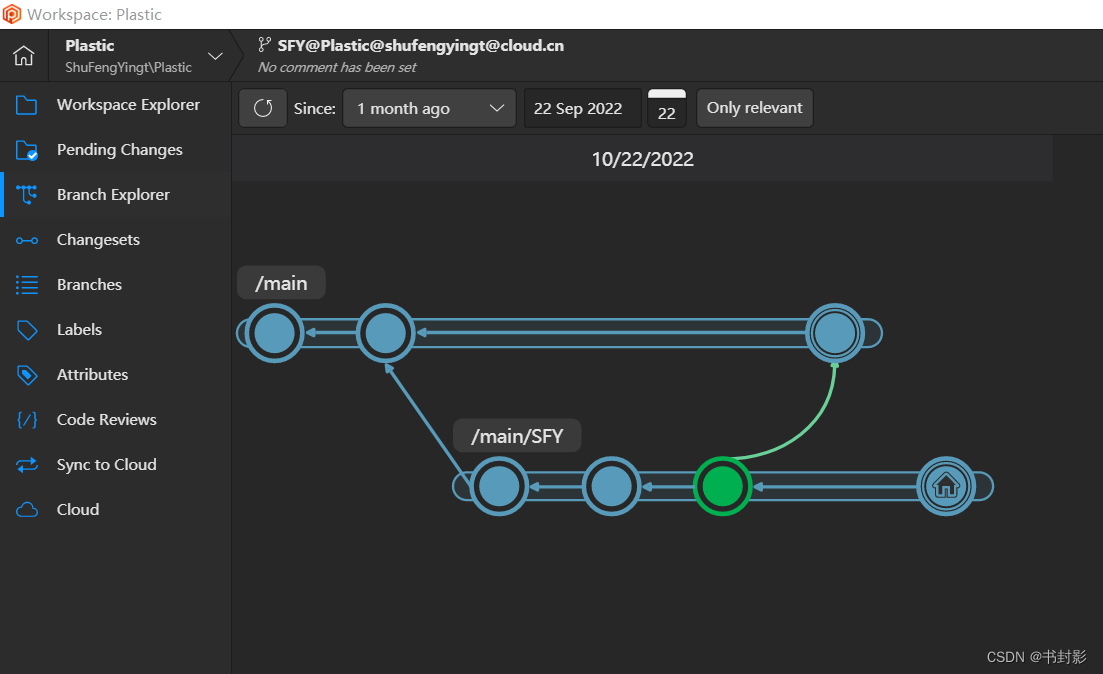Open the calendar date picker icon
The image size is (1103, 674).
(666, 108)
